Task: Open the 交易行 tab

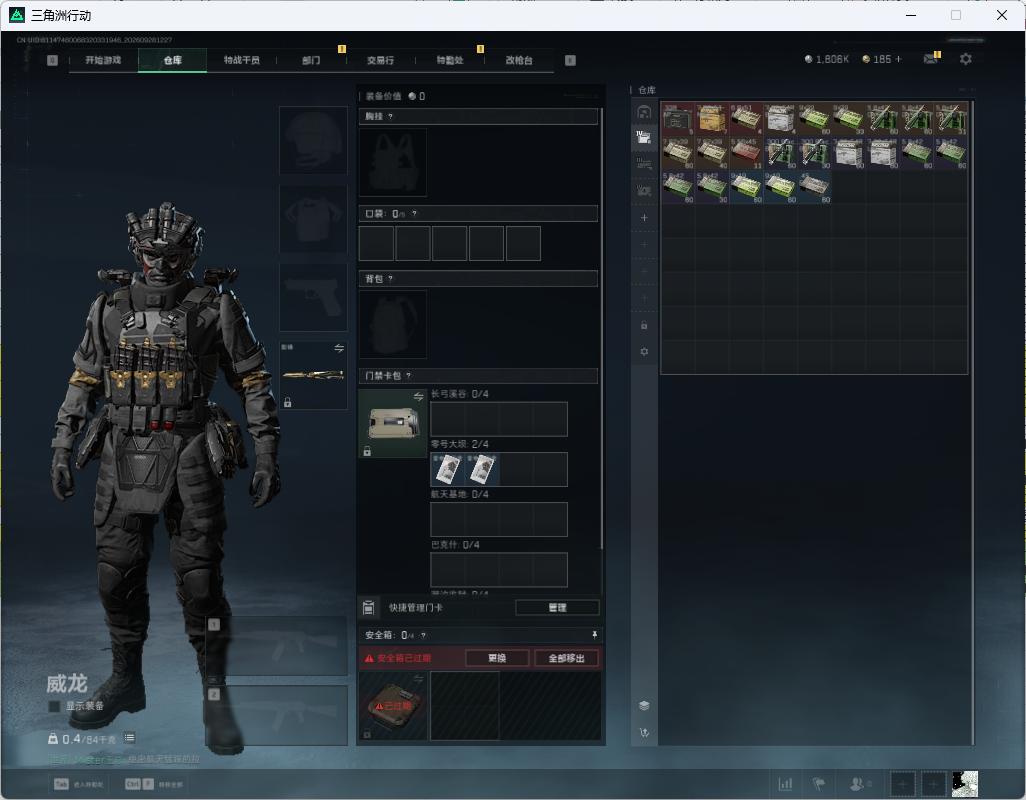Action: pos(380,60)
